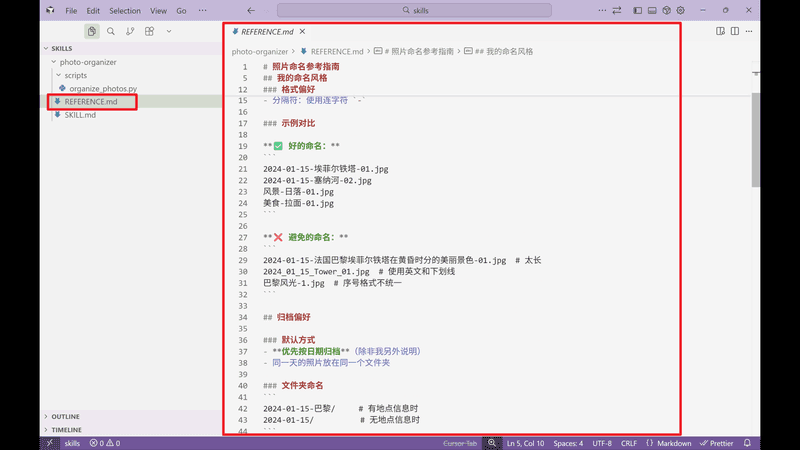Open the Source Control view icon
800x450 pixels.
click(x=130, y=31)
